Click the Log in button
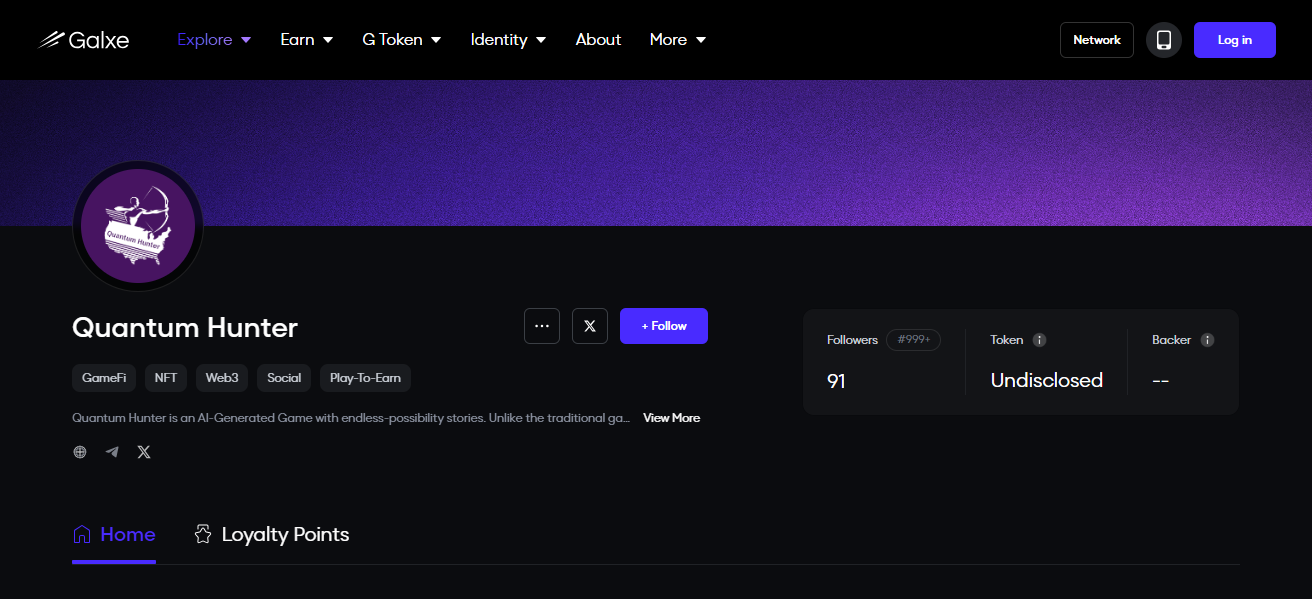The height and width of the screenshot is (599, 1312). 1235,40
